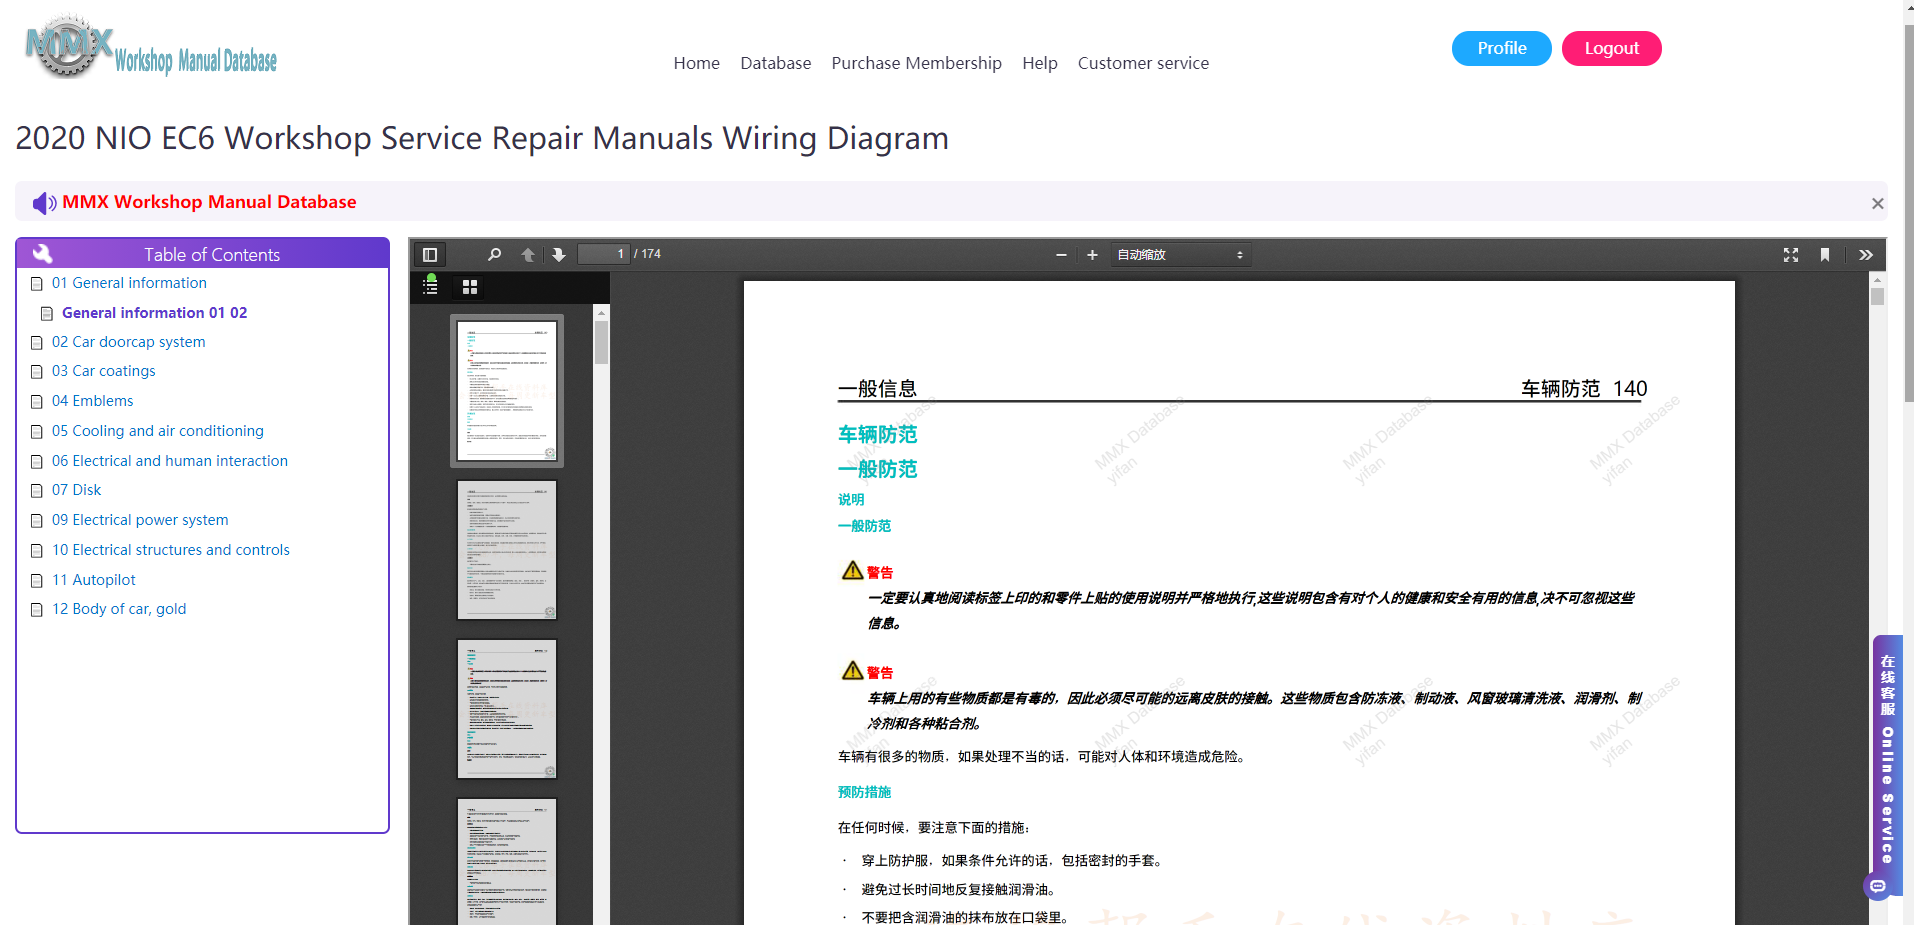The width and height of the screenshot is (1914, 925).
Task: Click the speaker announcement icon
Action: coord(44,203)
